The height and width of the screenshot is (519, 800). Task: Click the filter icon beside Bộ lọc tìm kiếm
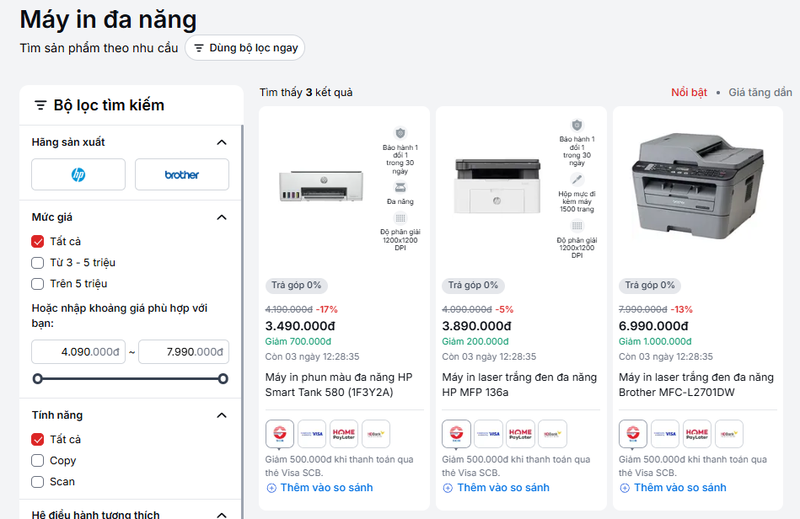click(40, 105)
